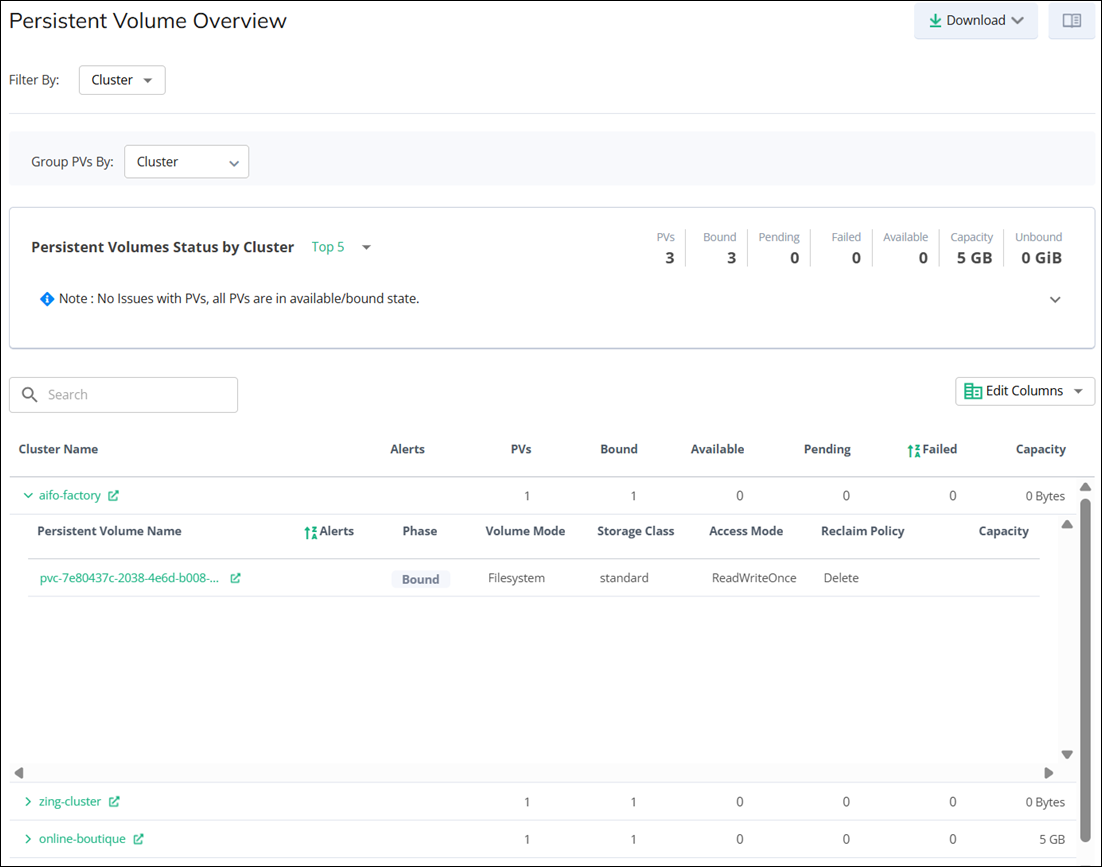Click the sort icon beside Failed column
The image size is (1102, 867).
coord(913,450)
